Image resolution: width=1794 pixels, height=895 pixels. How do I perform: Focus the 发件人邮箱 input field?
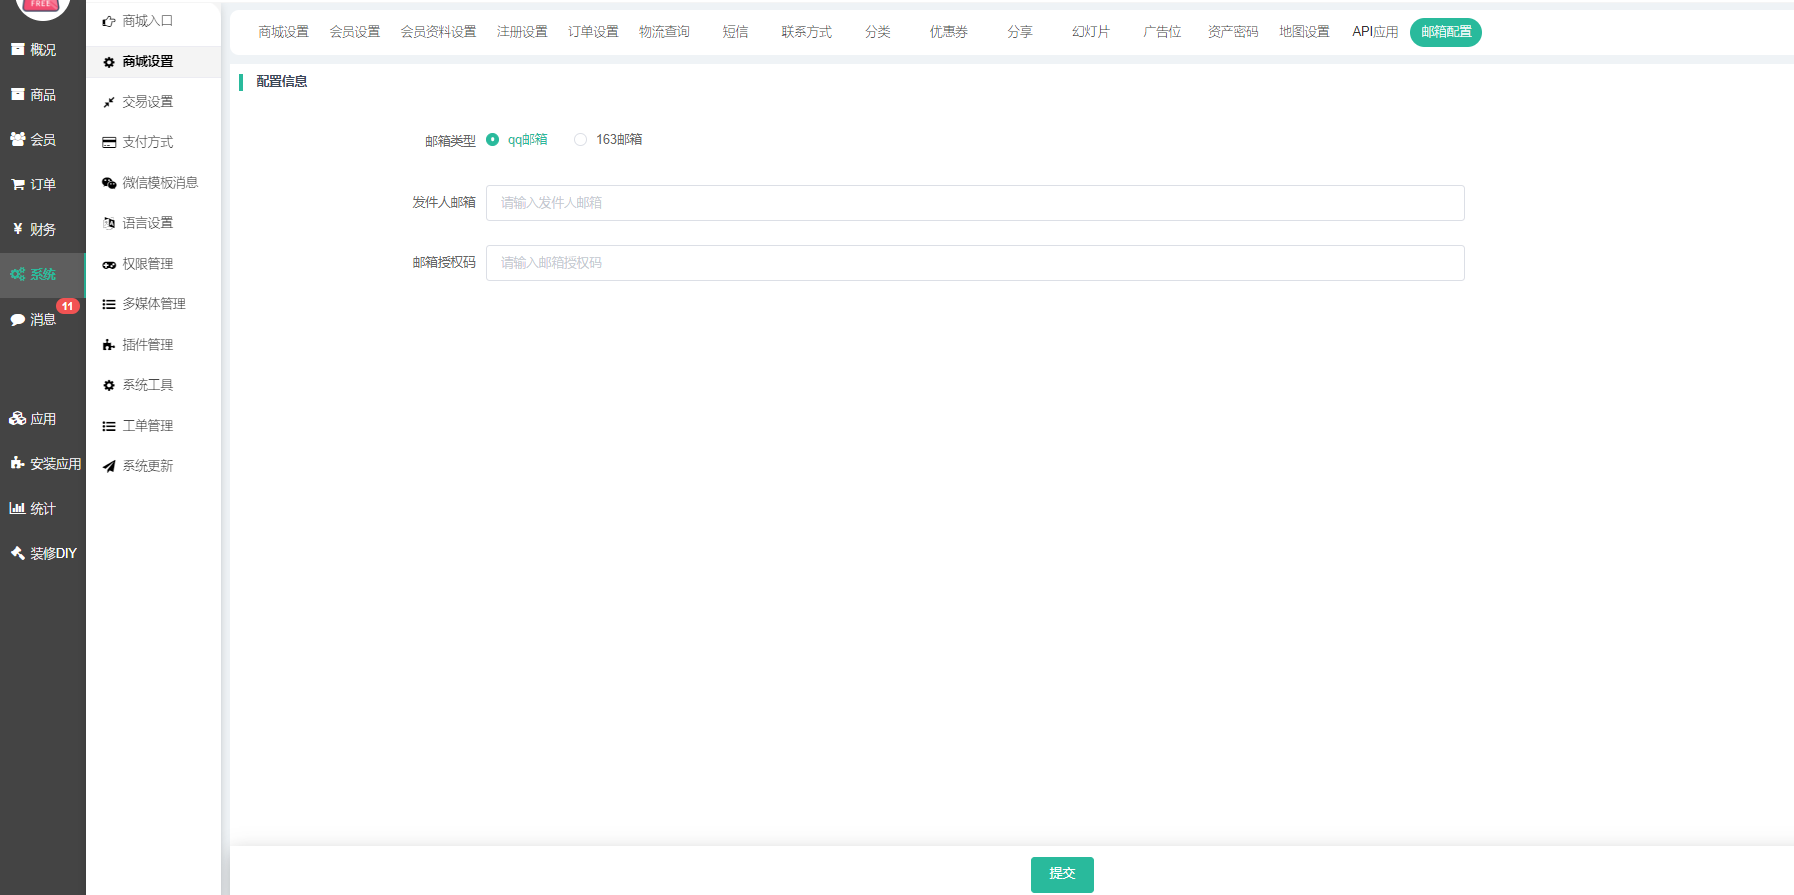pos(975,203)
